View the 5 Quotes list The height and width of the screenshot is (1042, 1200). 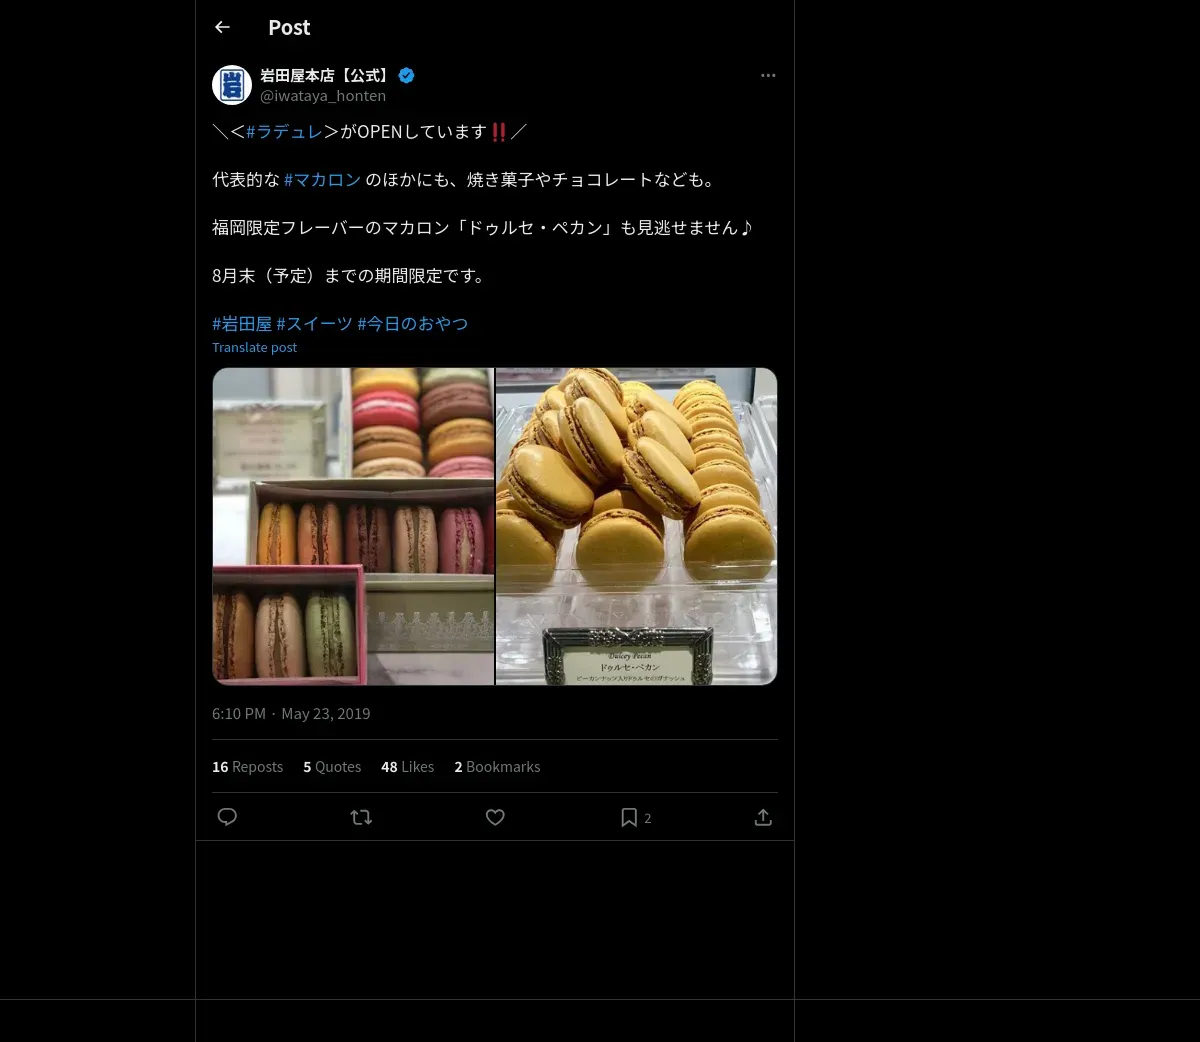pyautogui.click(x=332, y=767)
